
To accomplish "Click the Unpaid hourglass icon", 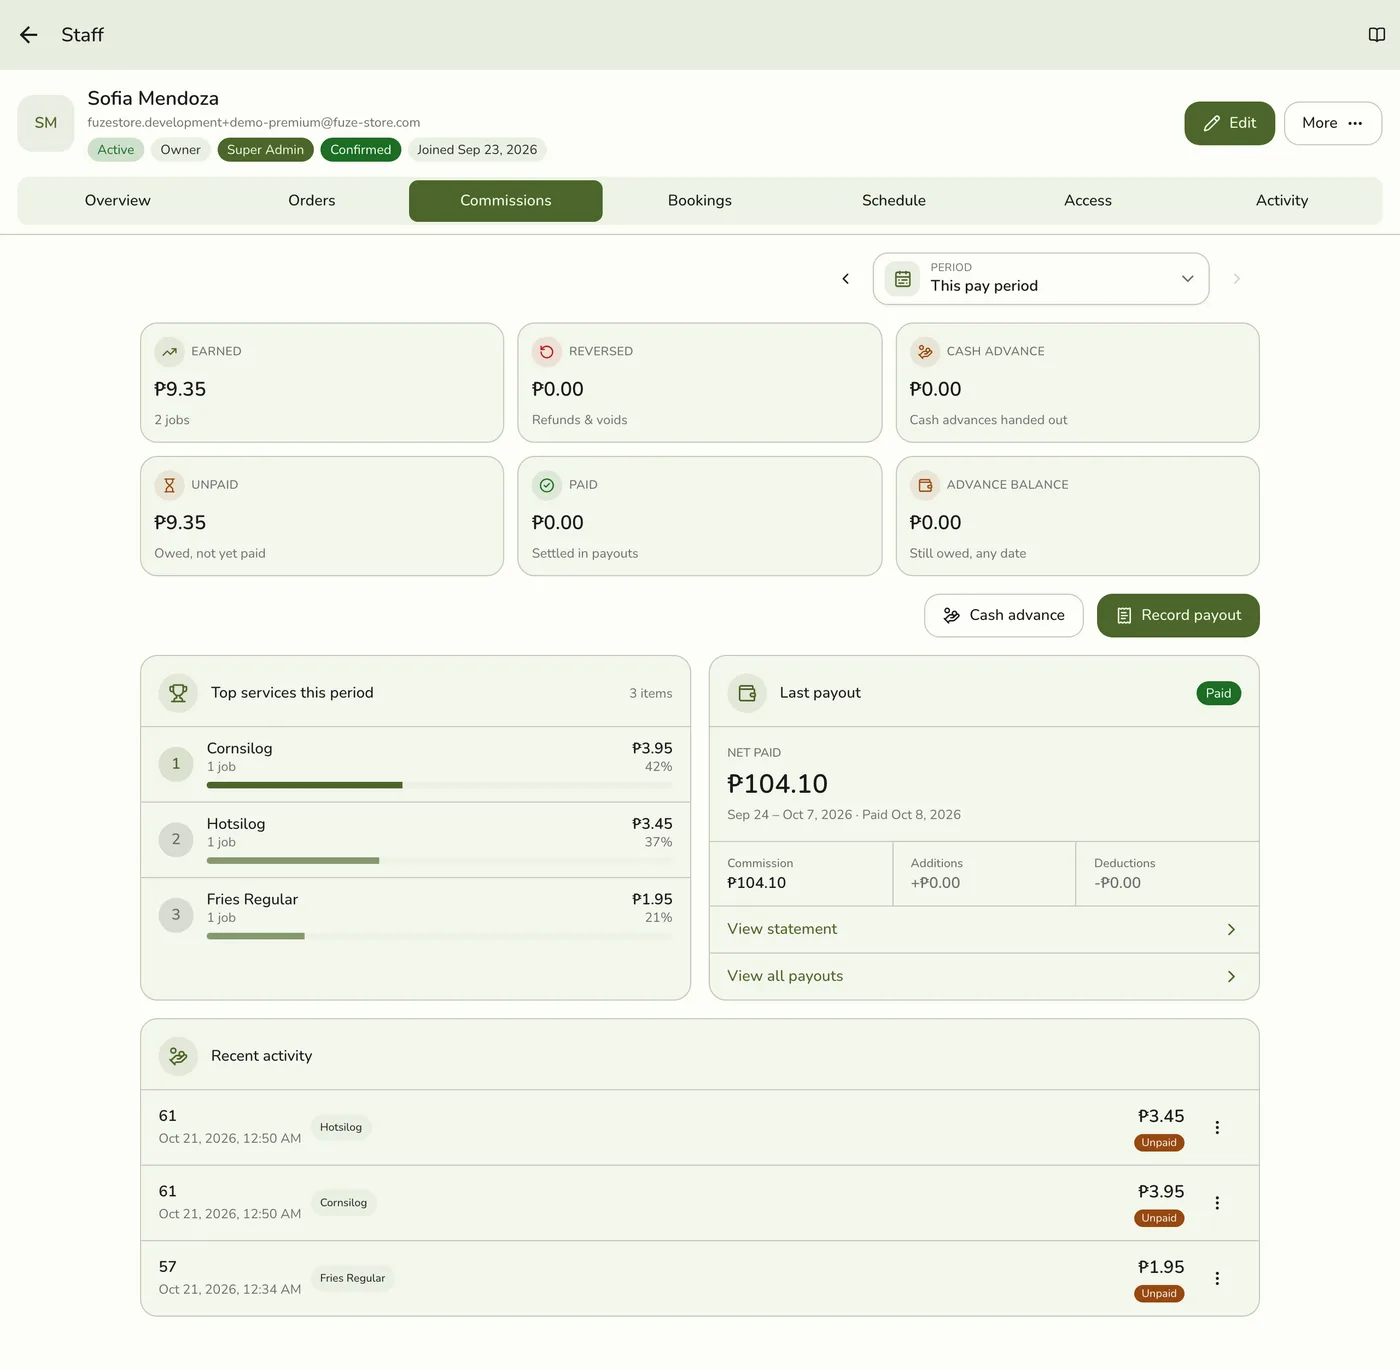I will [x=169, y=485].
